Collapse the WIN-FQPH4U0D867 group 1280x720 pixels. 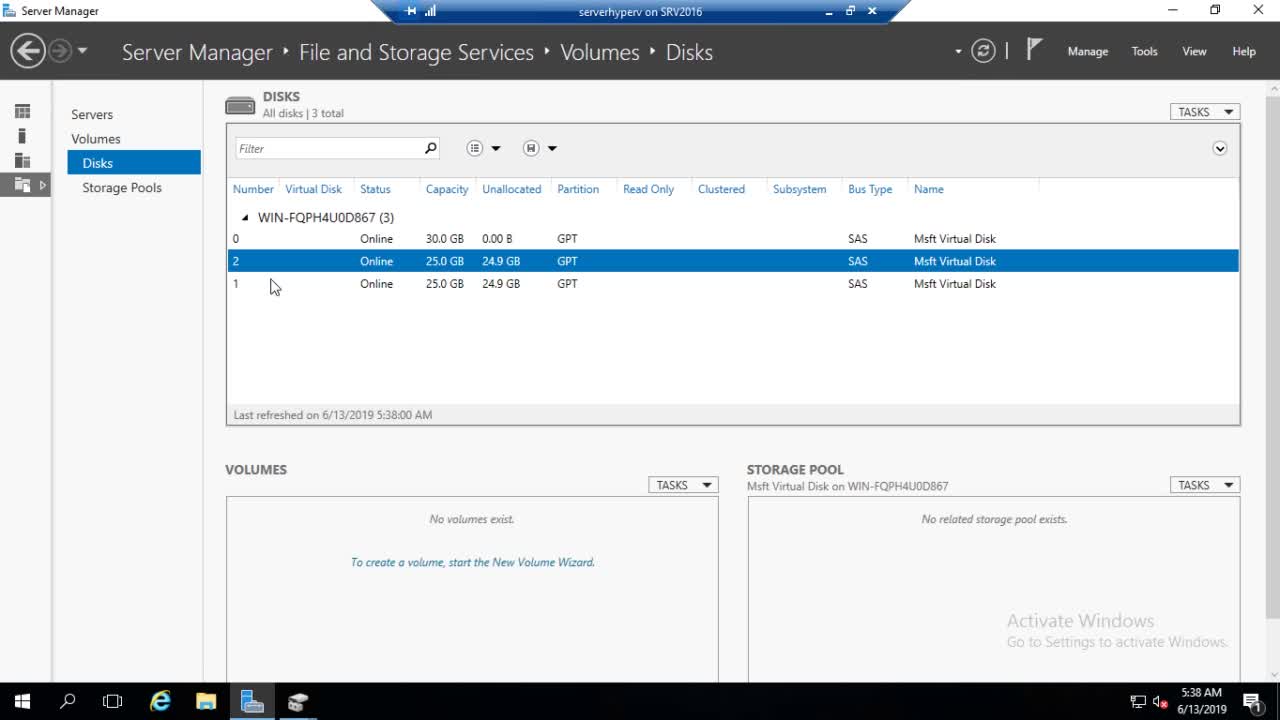click(245, 217)
